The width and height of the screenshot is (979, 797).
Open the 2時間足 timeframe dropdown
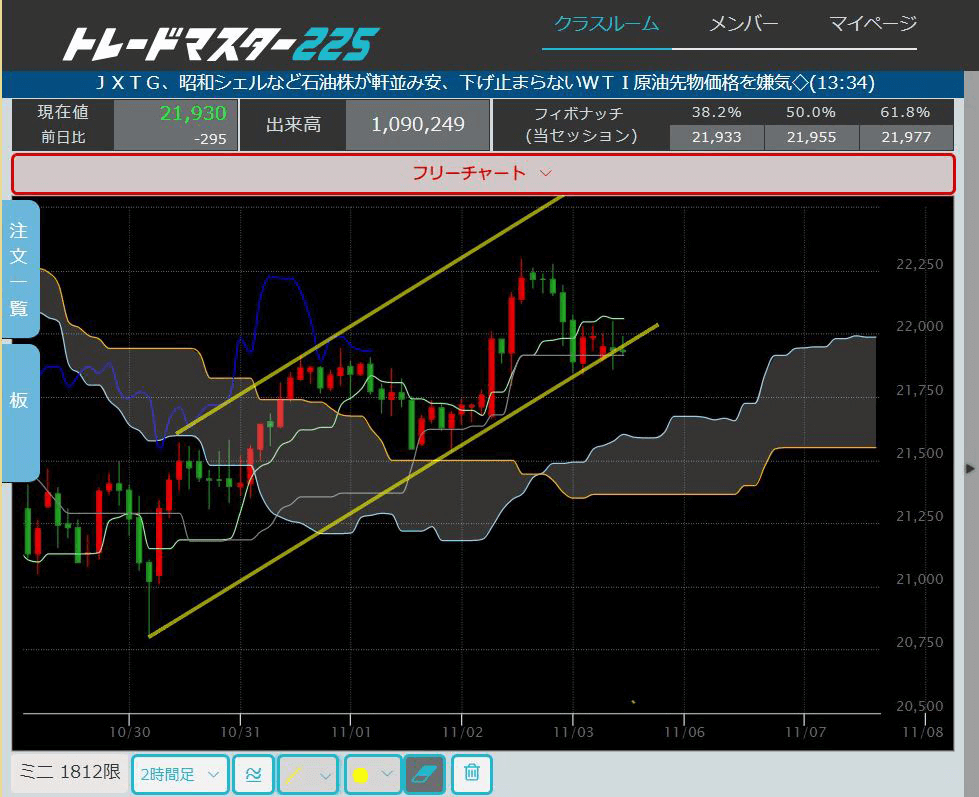coord(180,774)
